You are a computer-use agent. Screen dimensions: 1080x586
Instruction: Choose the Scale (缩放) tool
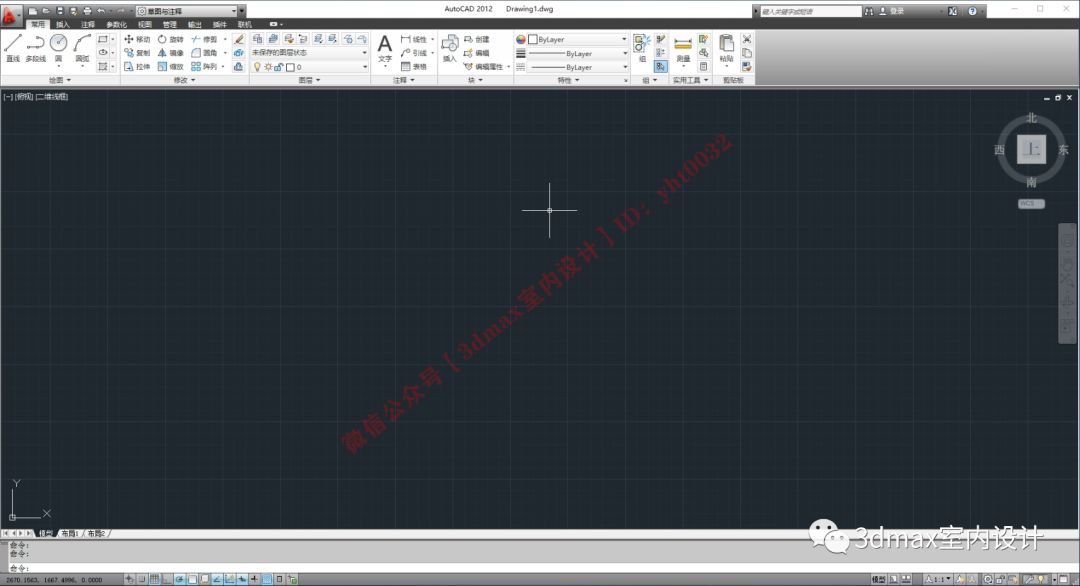point(170,67)
